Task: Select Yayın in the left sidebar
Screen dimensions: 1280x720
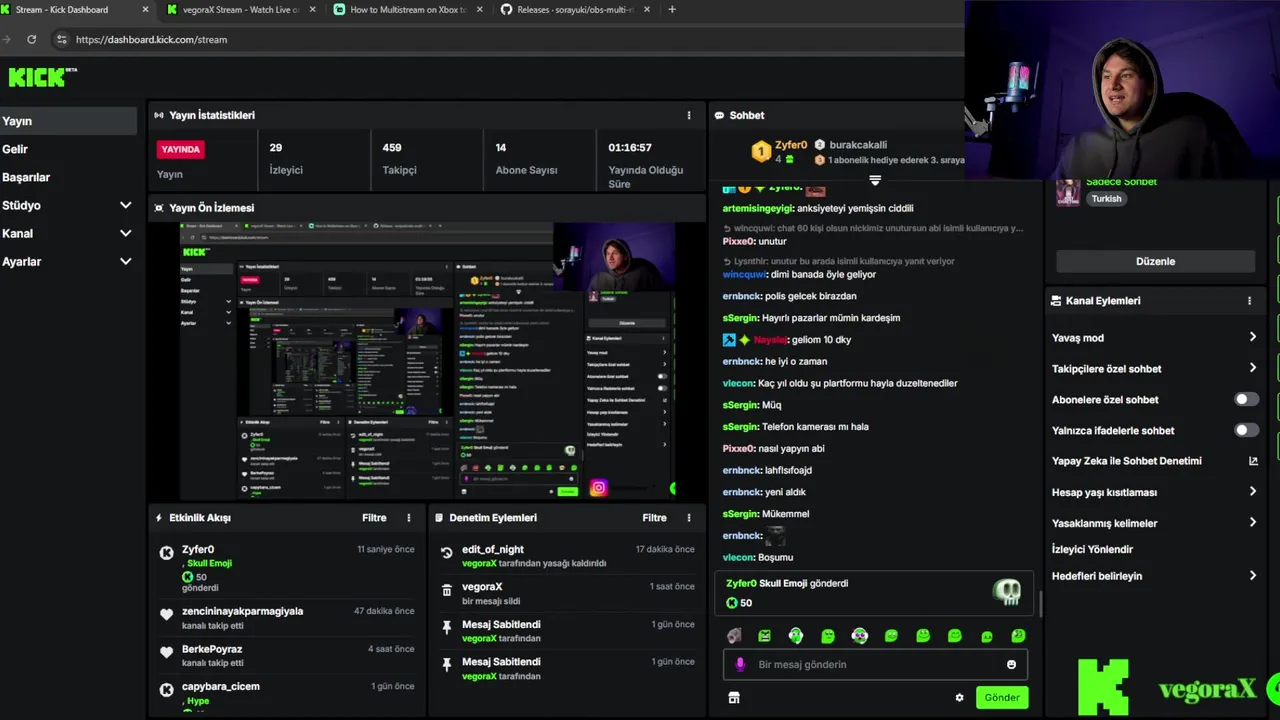Action: pyautogui.click(x=68, y=121)
